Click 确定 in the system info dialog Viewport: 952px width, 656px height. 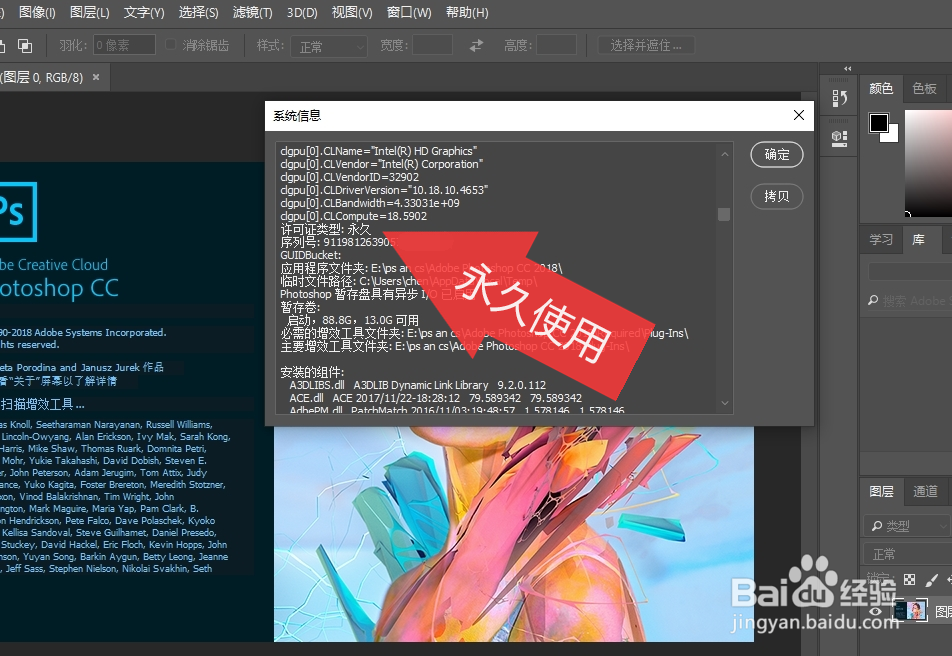point(777,154)
